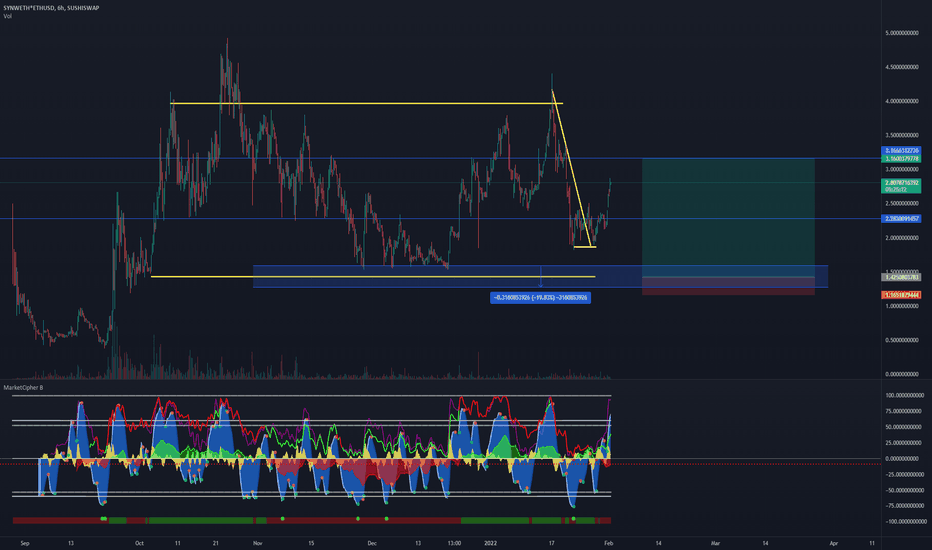932x550 pixels.
Task: Click the 0.5000000000 price axis value
Action: coord(902,340)
